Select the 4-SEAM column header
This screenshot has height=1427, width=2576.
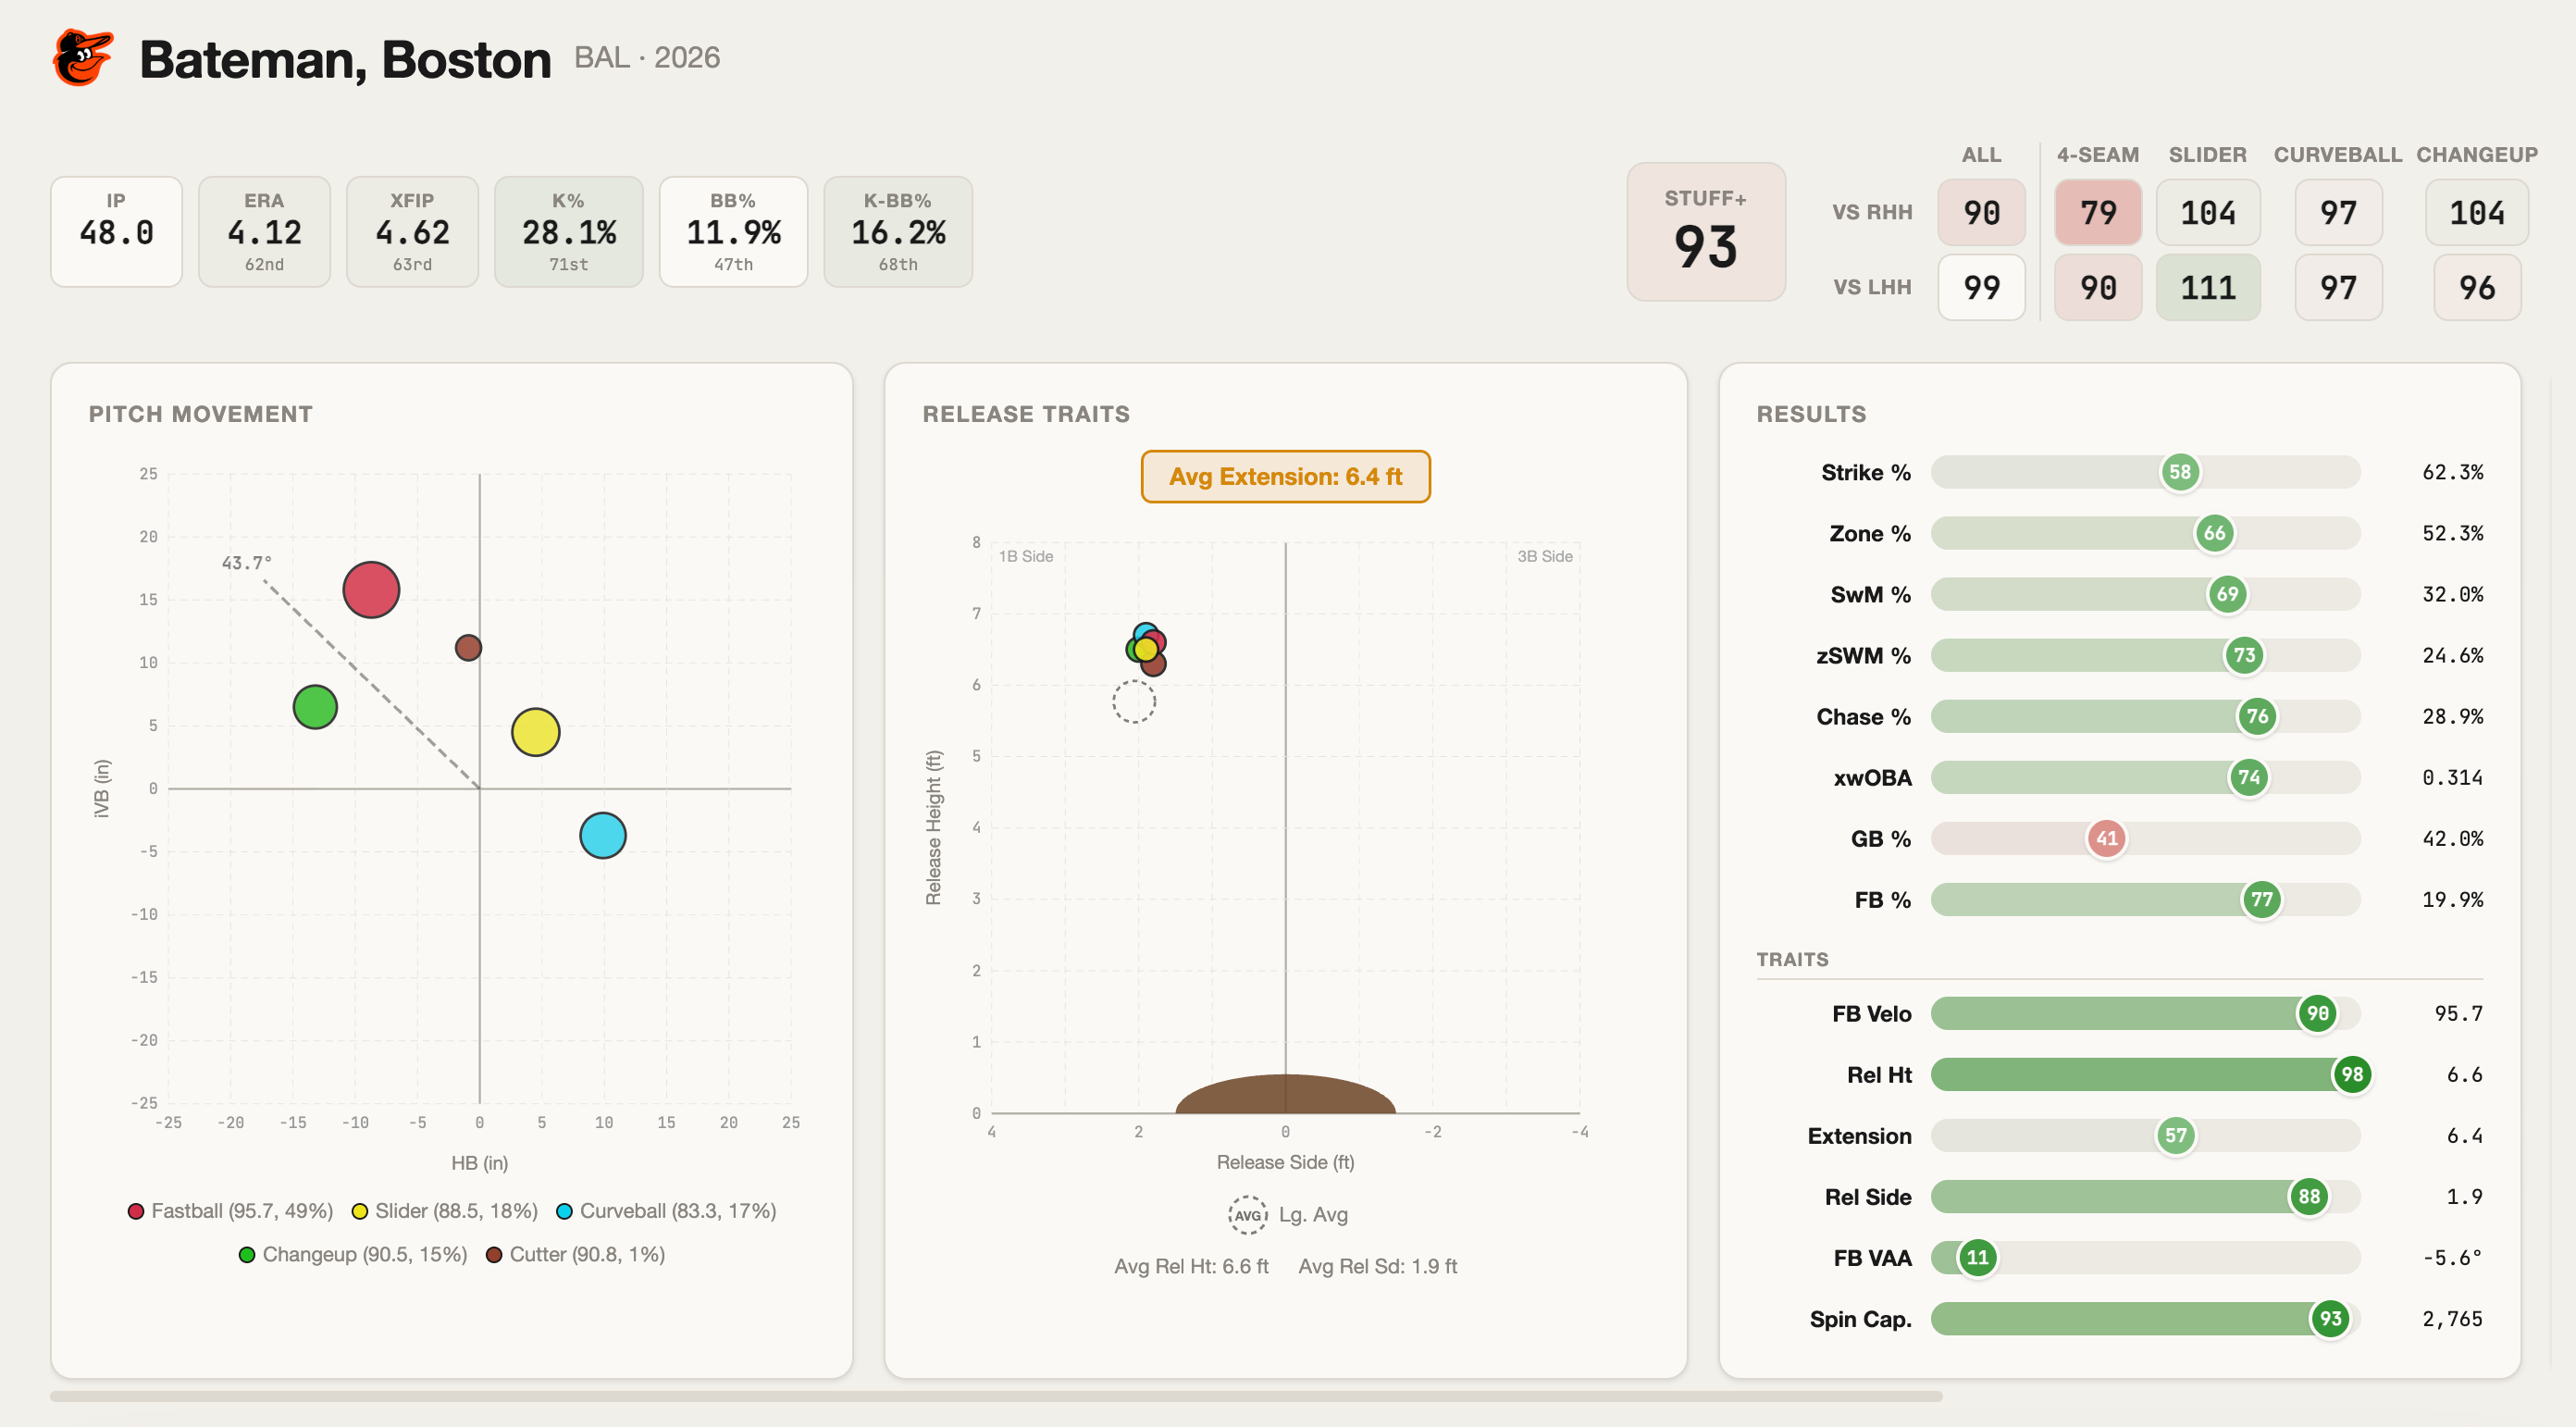point(2098,155)
